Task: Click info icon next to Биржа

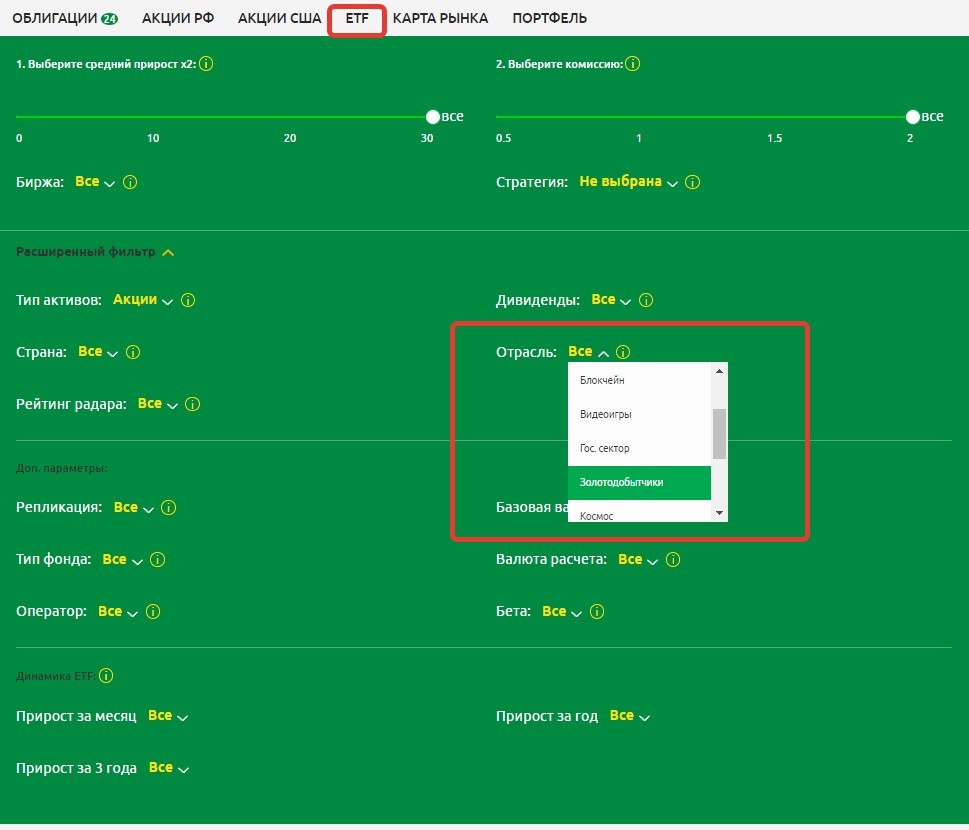Action: click(x=130, y=183)
